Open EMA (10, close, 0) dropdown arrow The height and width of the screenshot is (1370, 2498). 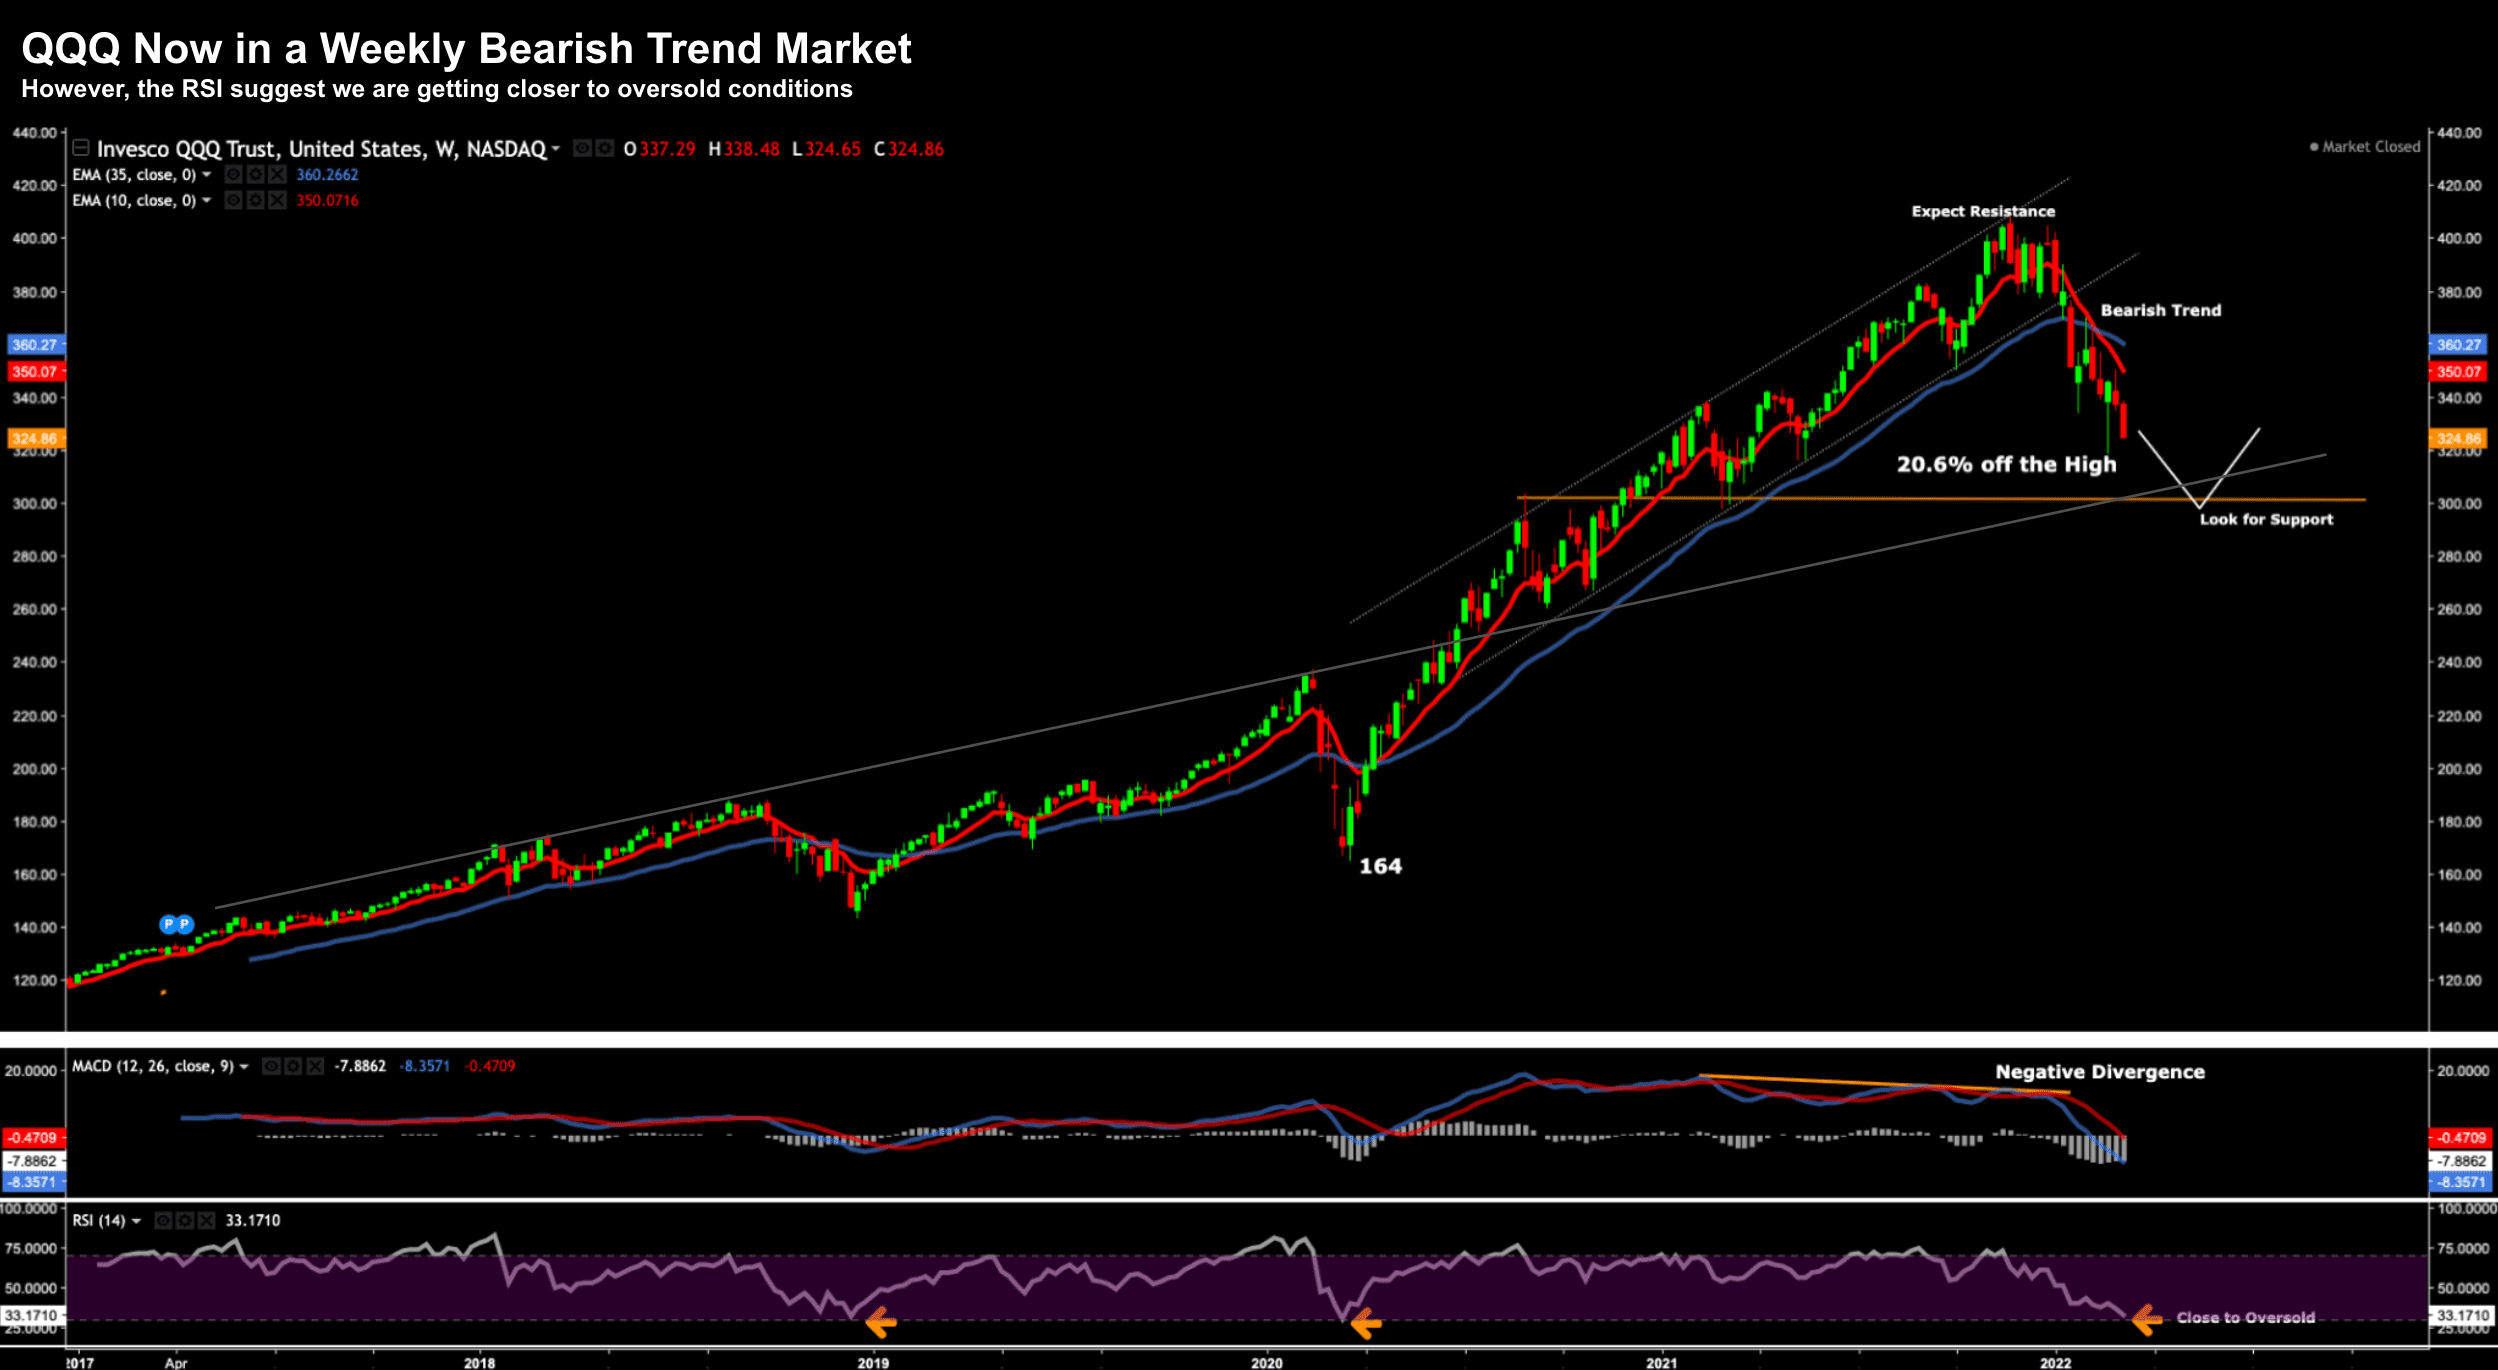click(x=207, y=201)
